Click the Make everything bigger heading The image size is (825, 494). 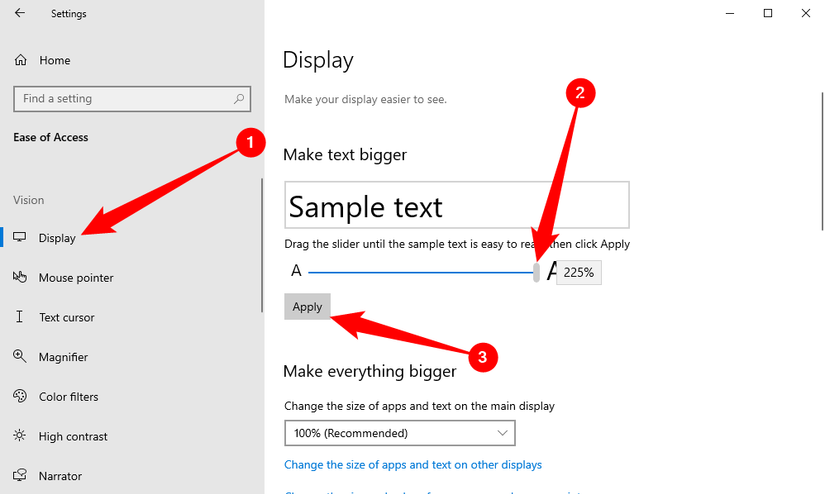[x=370, y=371]
